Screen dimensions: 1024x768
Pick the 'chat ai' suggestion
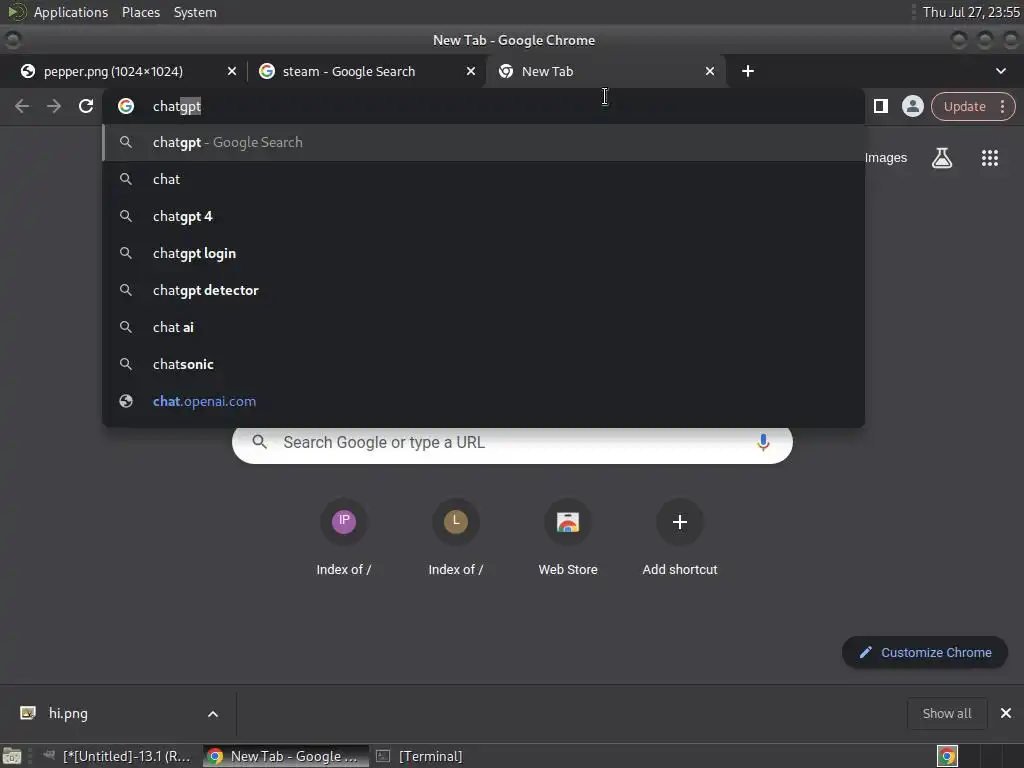483,327
